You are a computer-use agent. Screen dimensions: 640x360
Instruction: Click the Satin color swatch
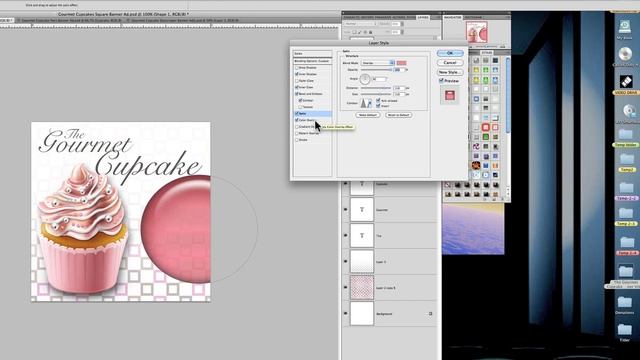point(401,63)
